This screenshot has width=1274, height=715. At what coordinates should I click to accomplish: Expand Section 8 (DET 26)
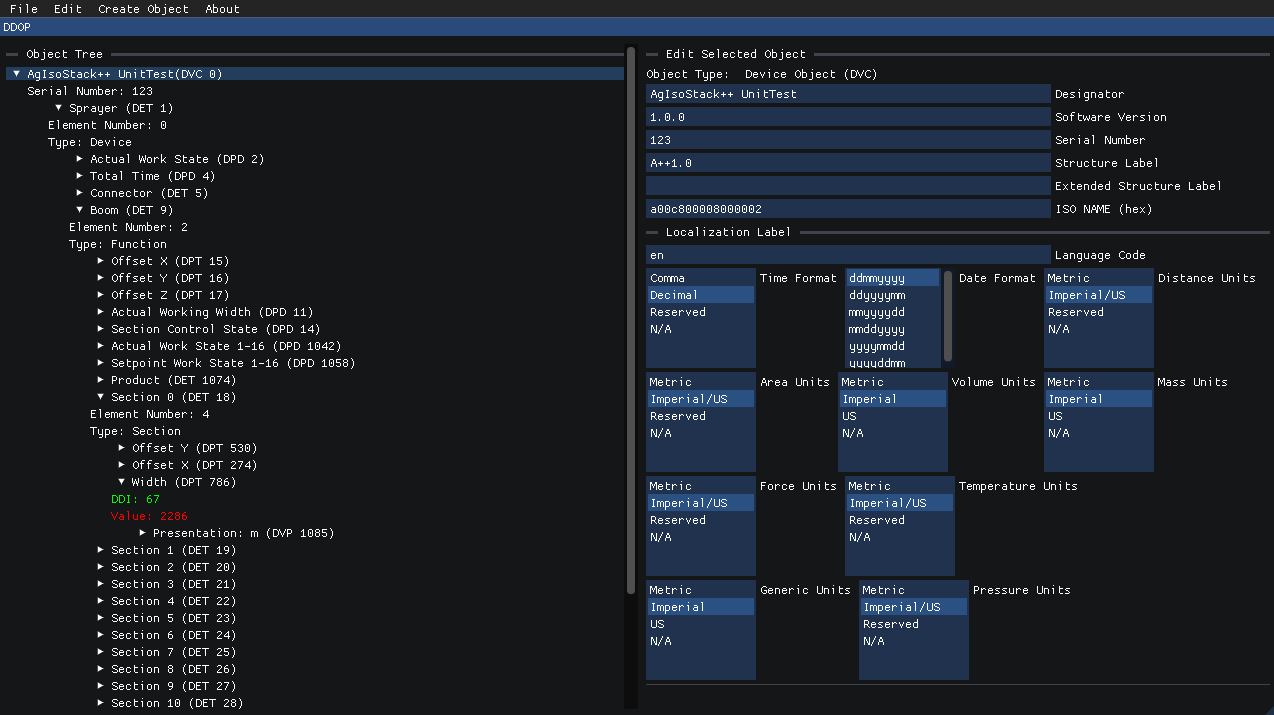click(101, 669)
